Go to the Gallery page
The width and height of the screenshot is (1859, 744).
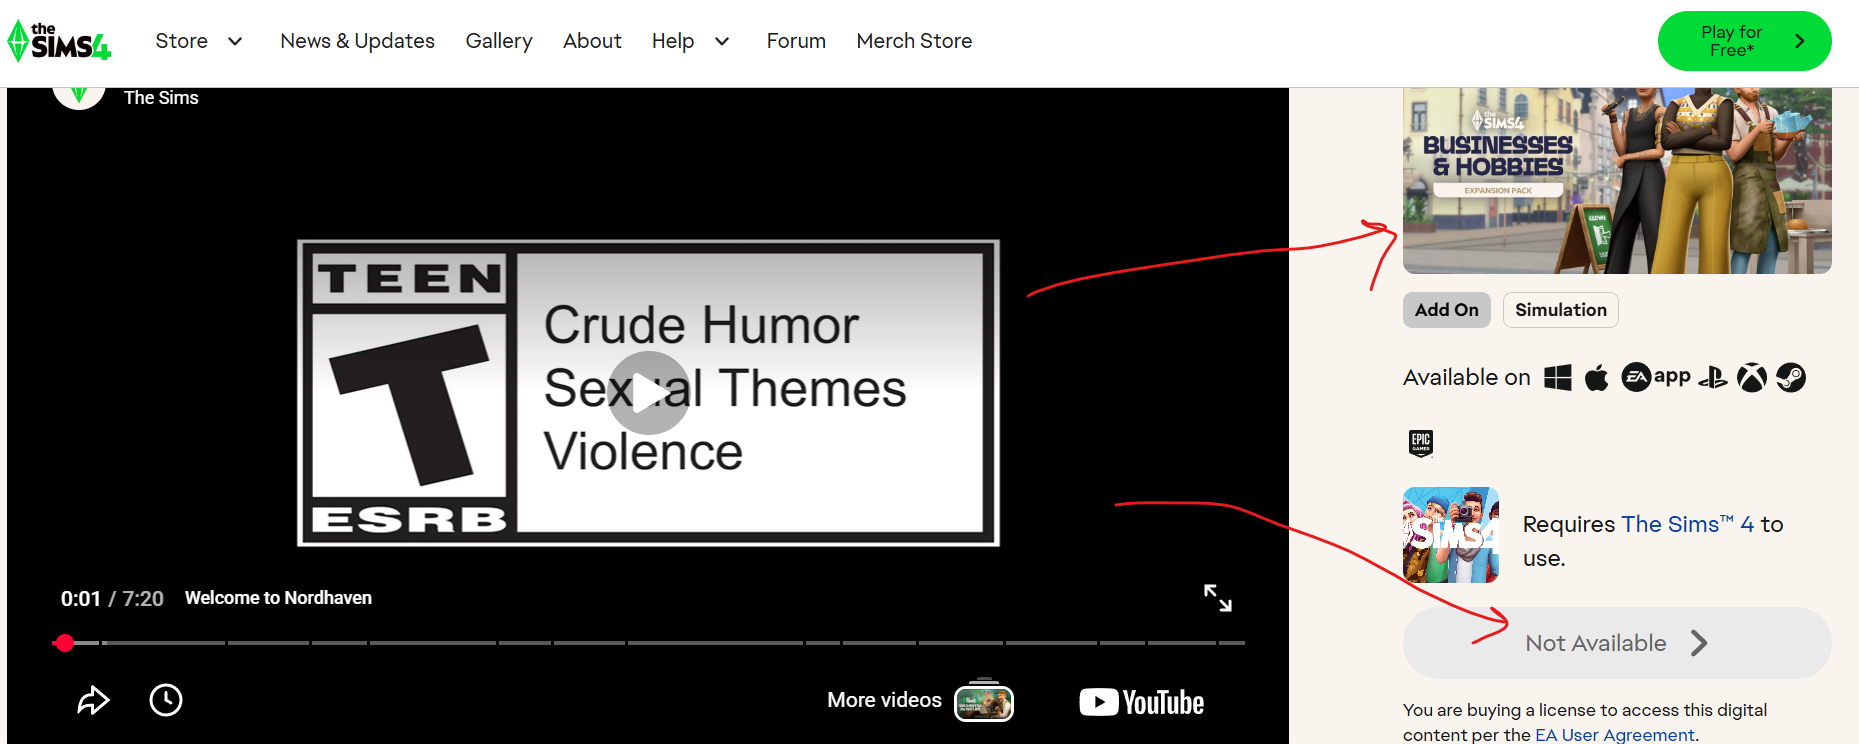[x=498, y=41]
